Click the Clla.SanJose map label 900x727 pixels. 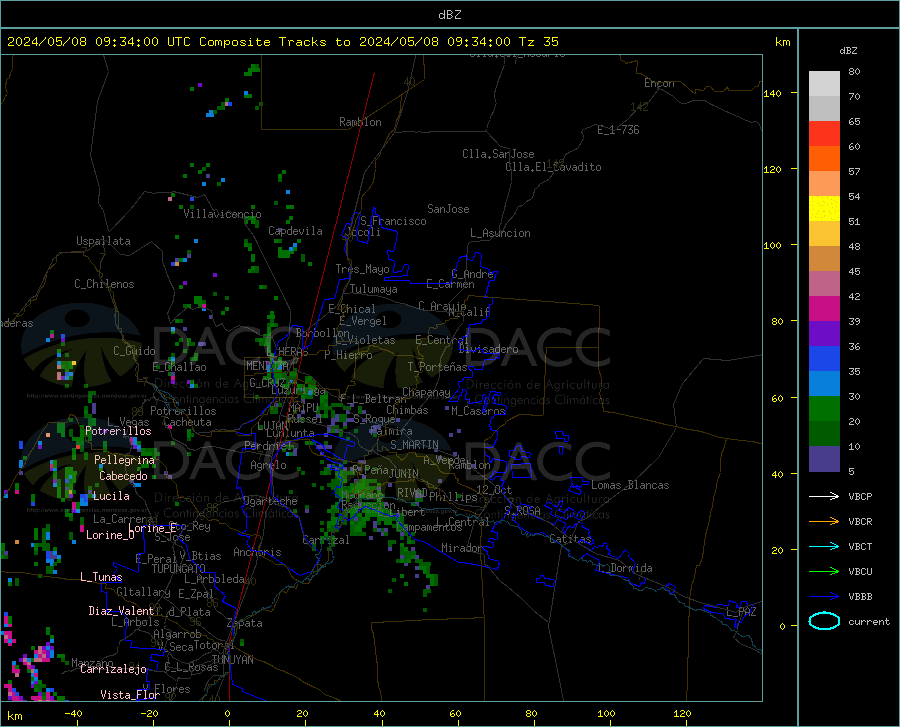498,154
